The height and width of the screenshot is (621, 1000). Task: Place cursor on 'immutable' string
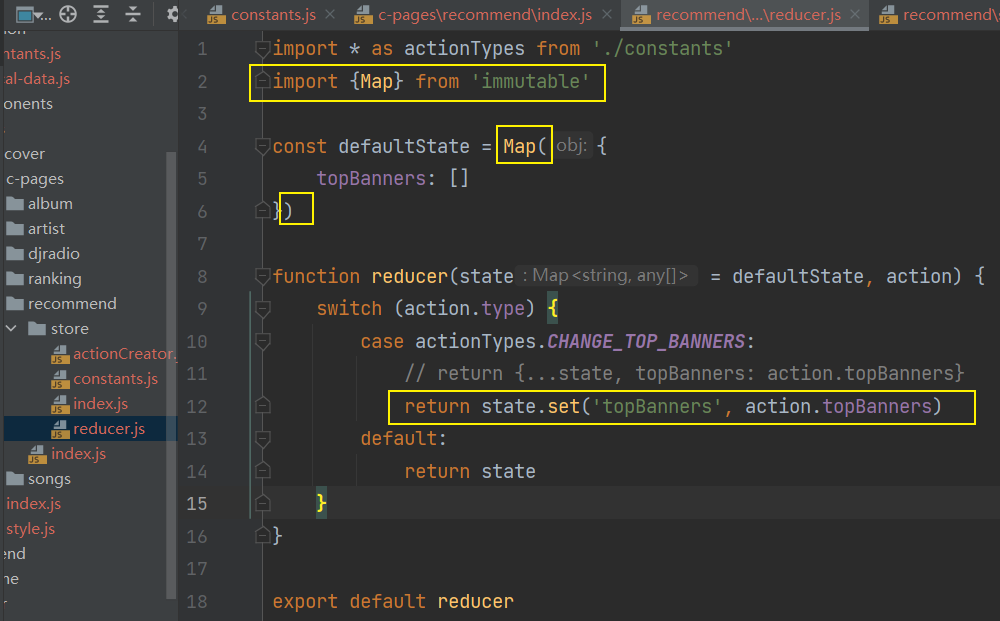(x=529, y=81)
